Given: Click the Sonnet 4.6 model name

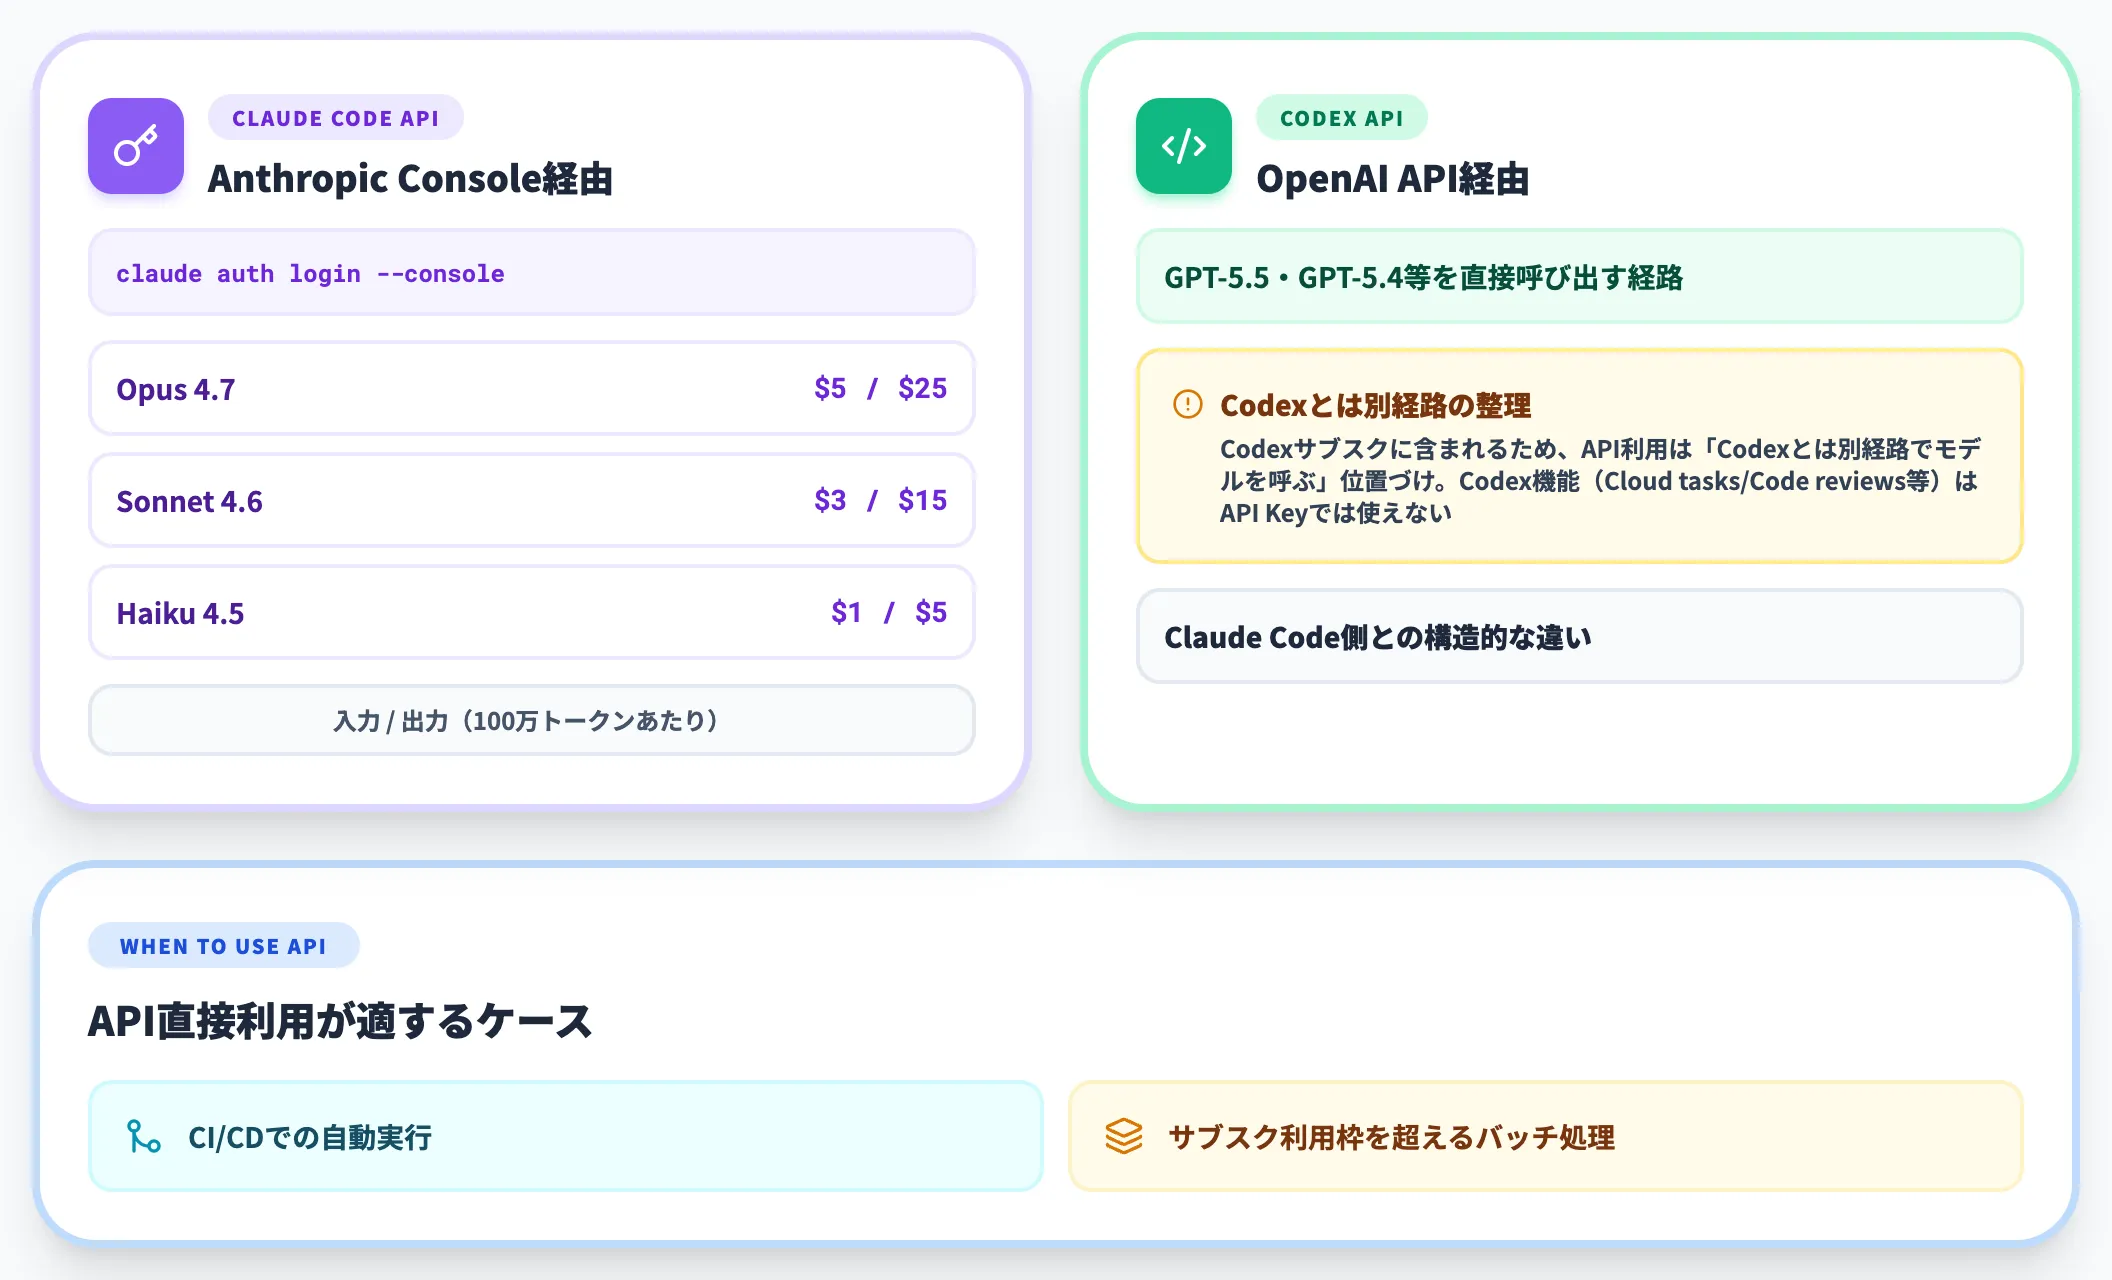Looking at the screenshot, I should coord(189,501).
